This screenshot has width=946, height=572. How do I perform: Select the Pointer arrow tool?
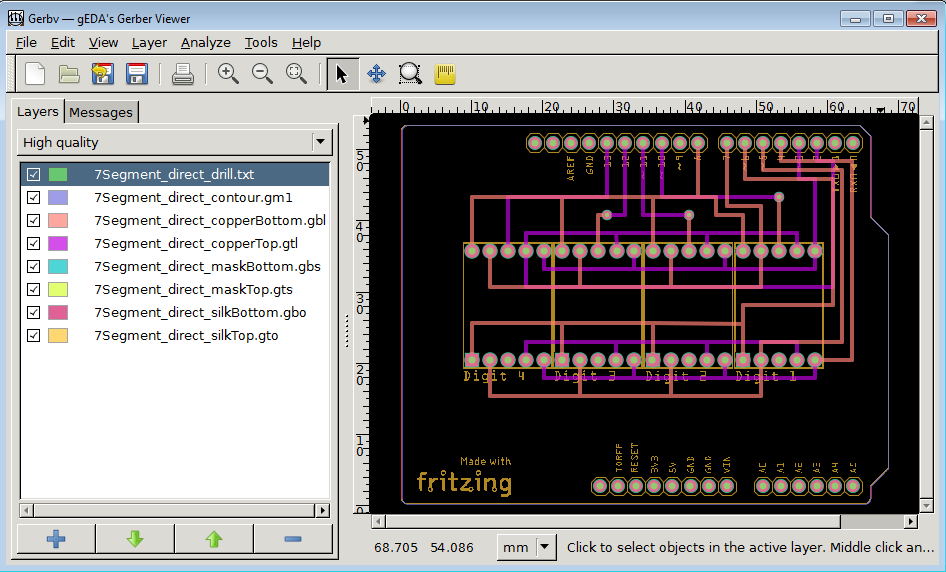pyautogui.click(x=342, y=74)
